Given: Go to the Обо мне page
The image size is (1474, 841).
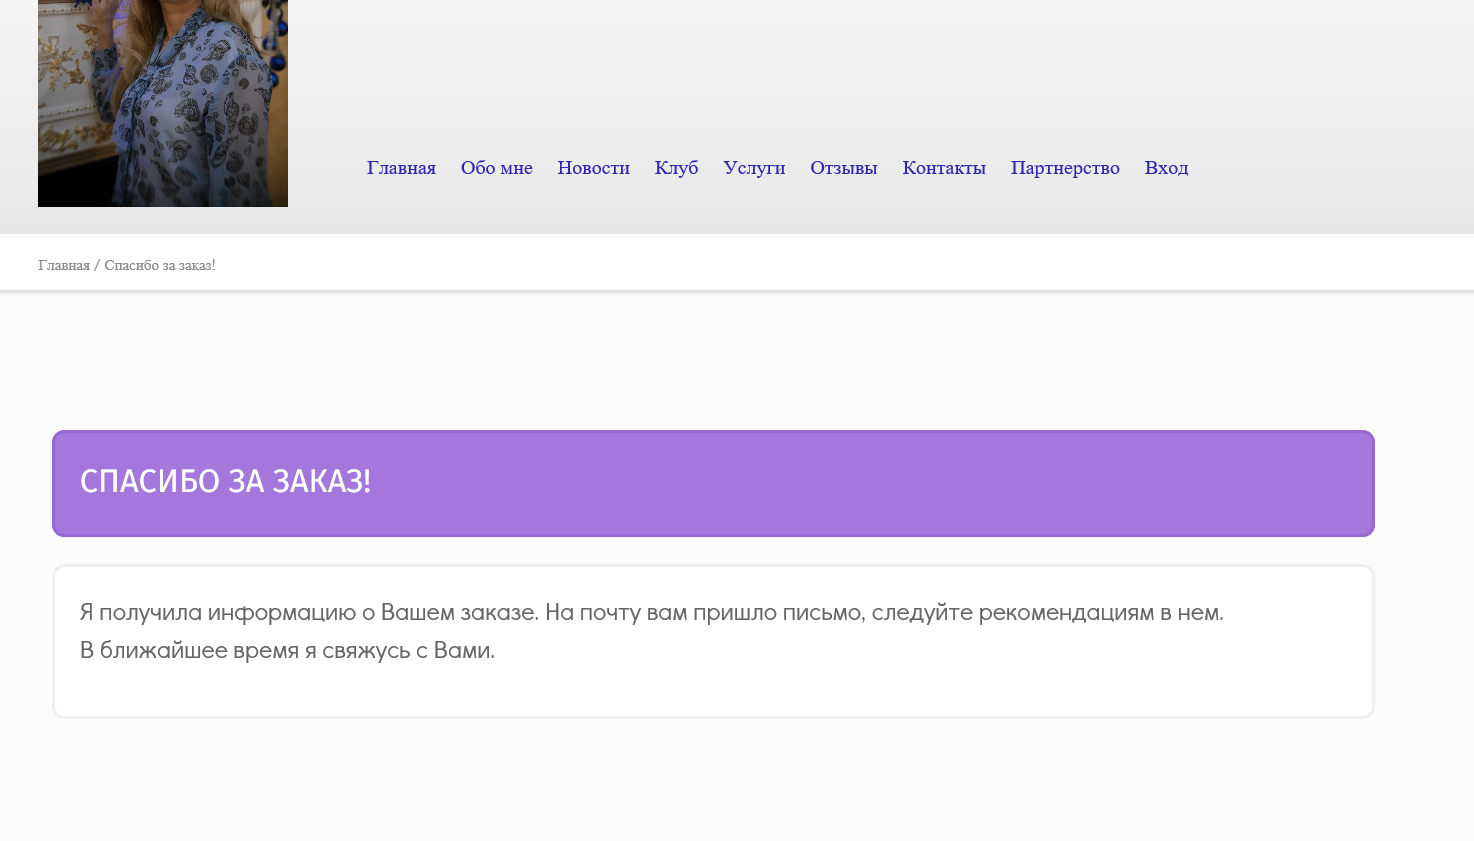Looking at the screenshot, I should click(x=496, y=168).
